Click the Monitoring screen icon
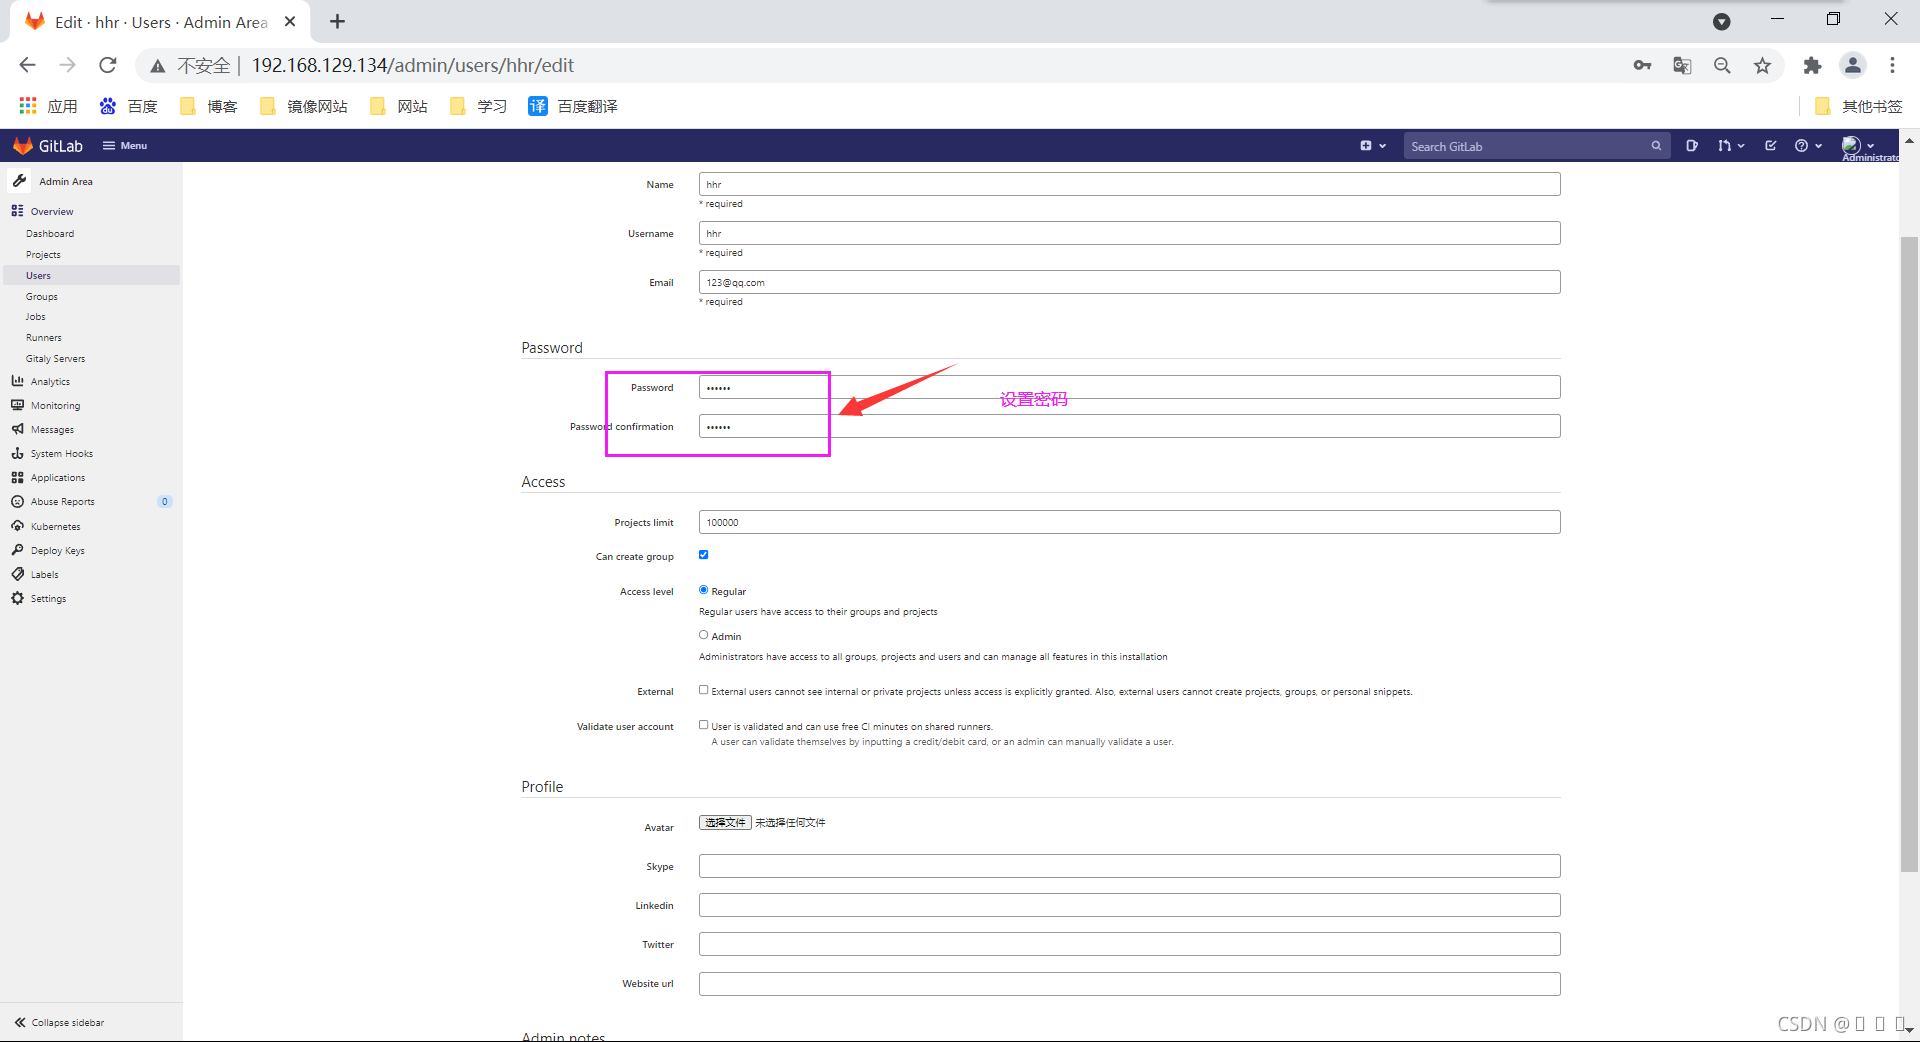The height and width of the screenshot is (1042, 1920). click(x=17, y=405)
